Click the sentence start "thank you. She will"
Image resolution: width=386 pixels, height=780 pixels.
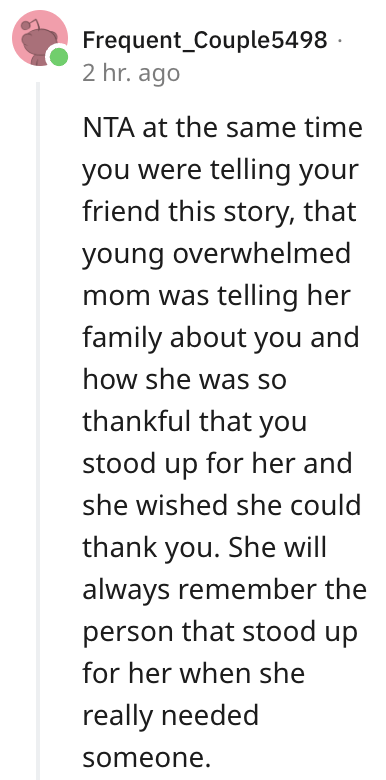click(204, 548)
